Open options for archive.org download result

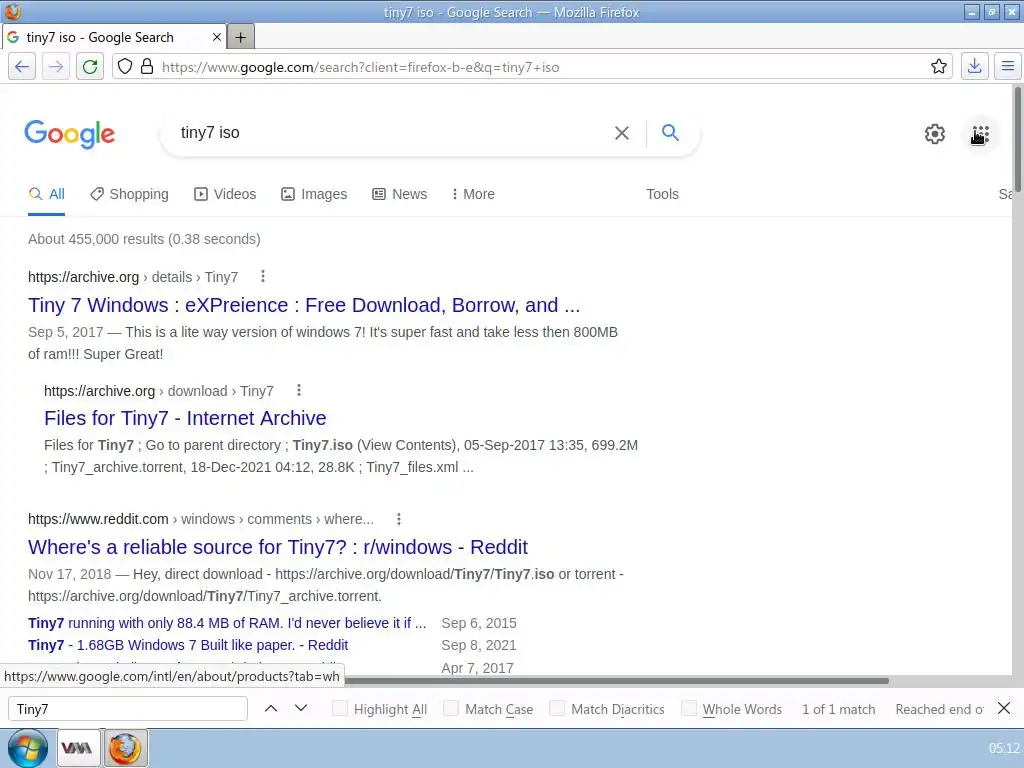tap(298, 391)
